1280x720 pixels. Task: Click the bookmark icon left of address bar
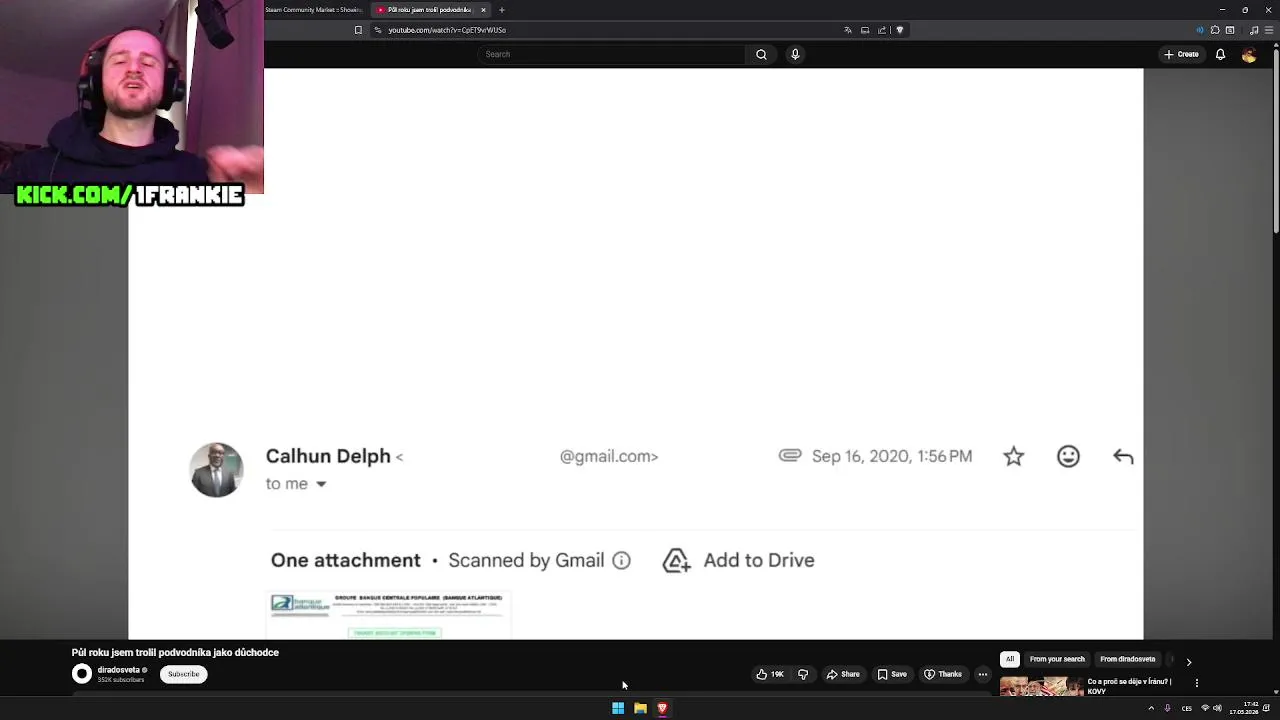point(358,30)
